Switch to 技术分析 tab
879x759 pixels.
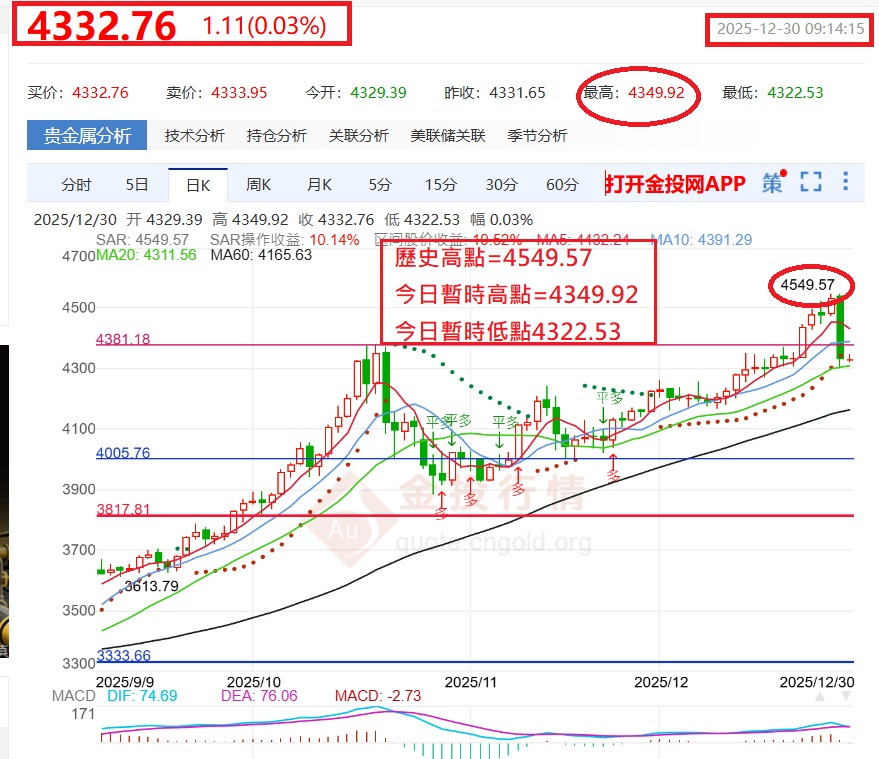[x=194, y=136]
